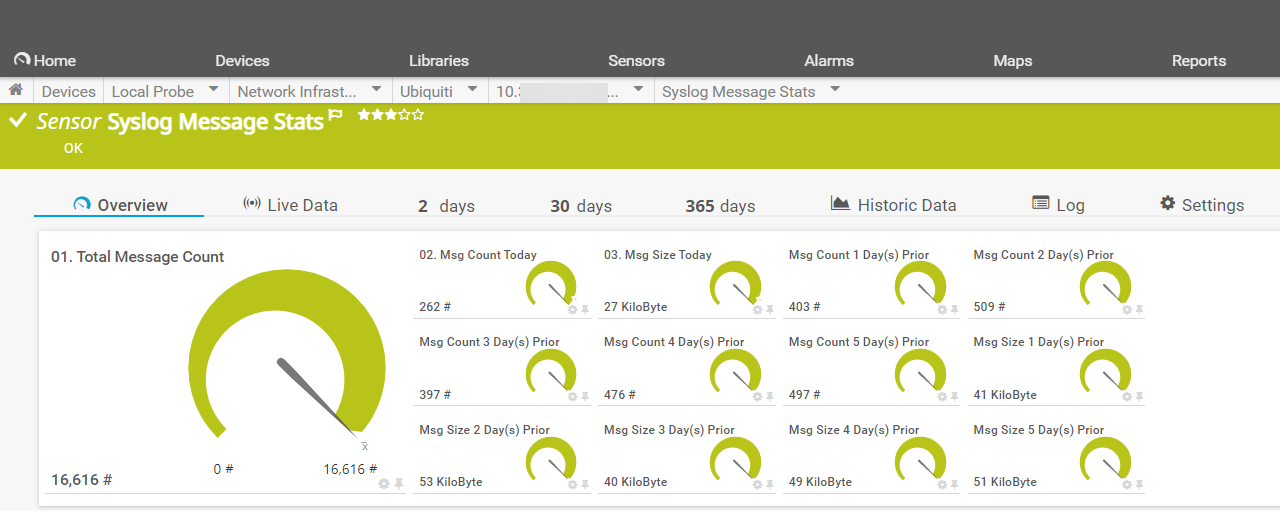Screen dimensions: 1280x511
Task: Open gear settings for Total Message Count channel
Action: 384,484
